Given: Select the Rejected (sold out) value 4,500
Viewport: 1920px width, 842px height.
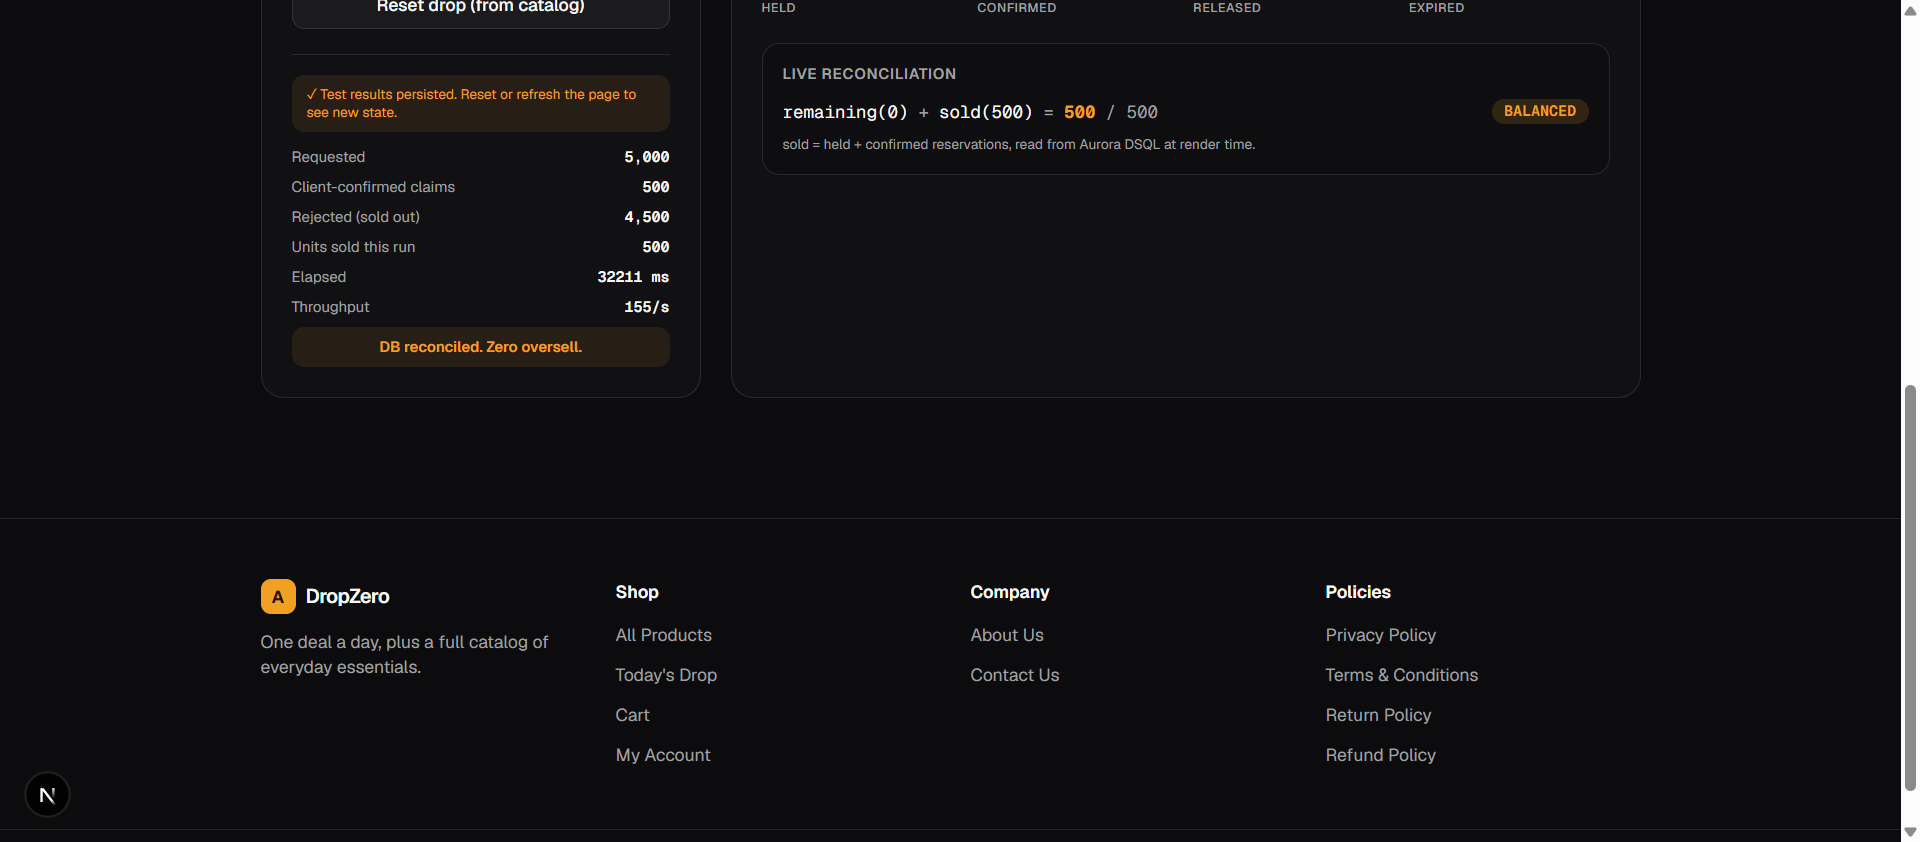Looking at the screenshot, I should point(647,217).
